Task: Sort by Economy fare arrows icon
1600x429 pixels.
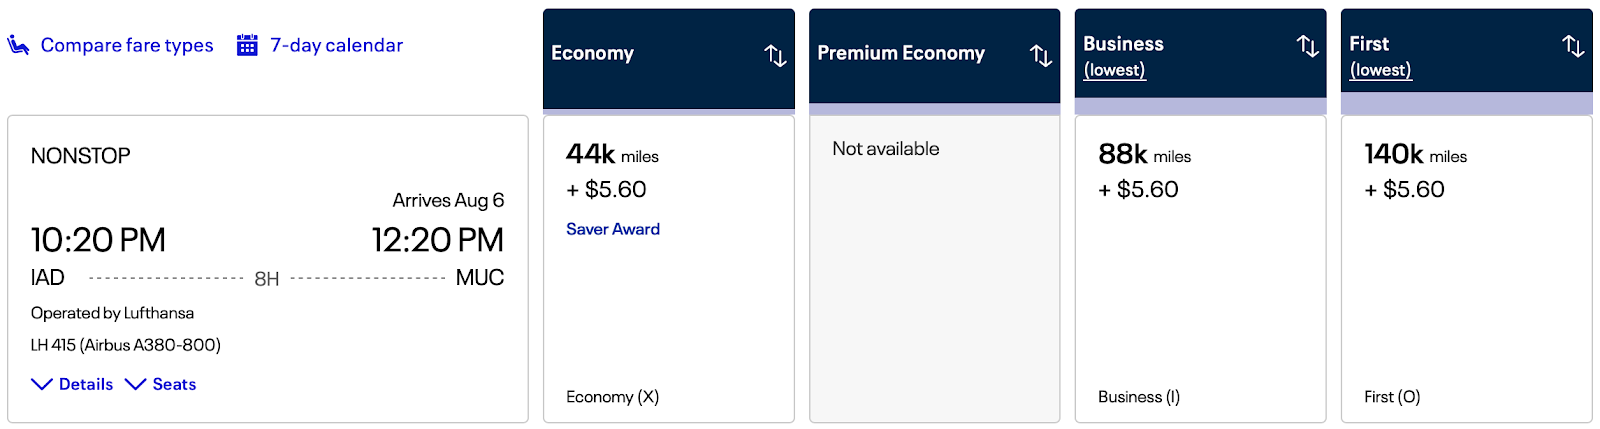Action: coord(775,55)
